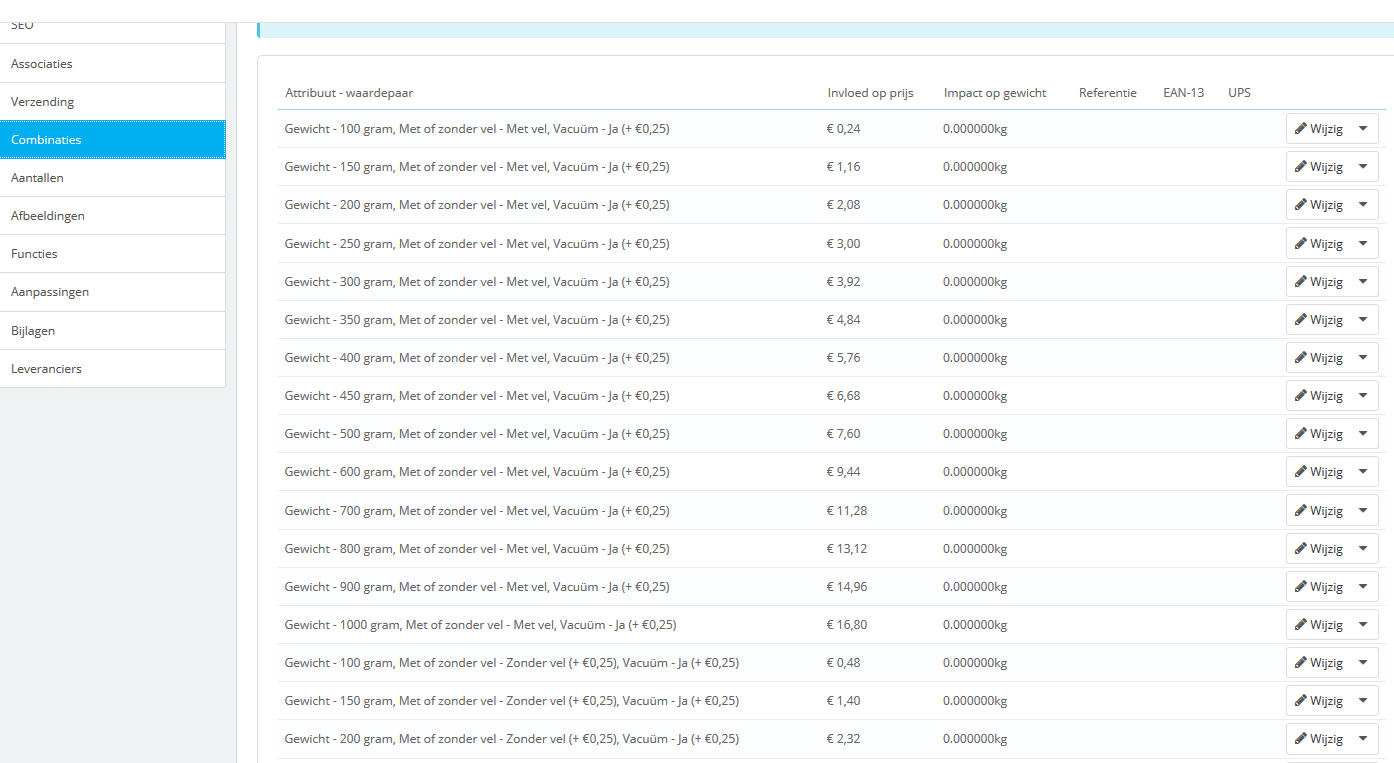Click the 'Gewicht - 900 gram' row text
Screen dimensions: 1394x763
(477, 586)
